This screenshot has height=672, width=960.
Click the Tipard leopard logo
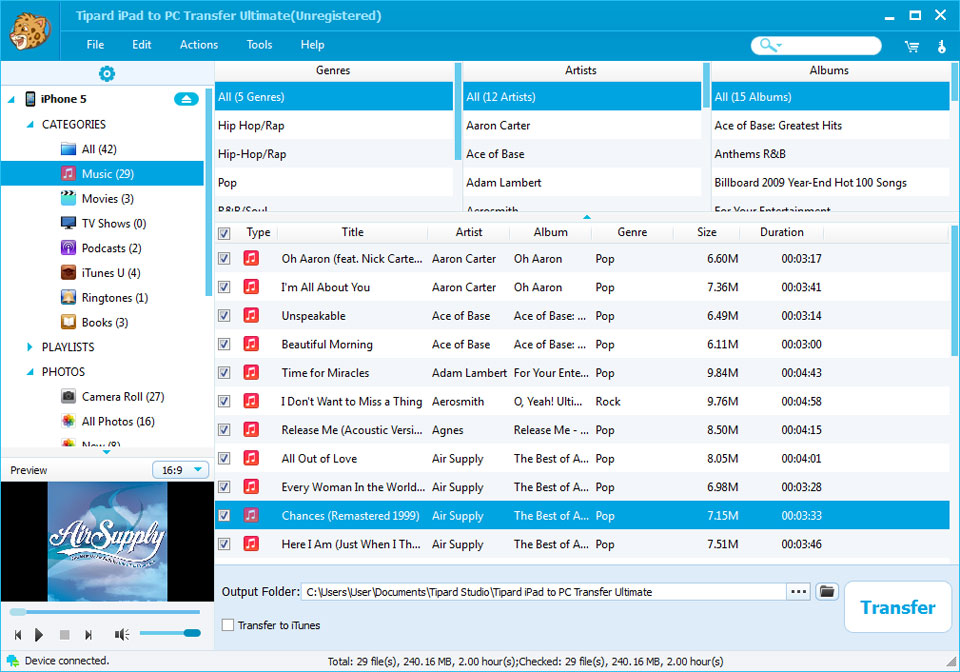click(29, 31)
